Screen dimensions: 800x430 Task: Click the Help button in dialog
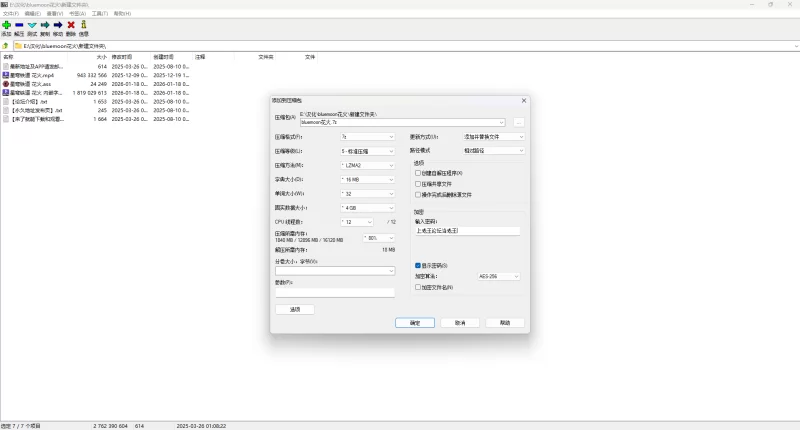point(505,323)
